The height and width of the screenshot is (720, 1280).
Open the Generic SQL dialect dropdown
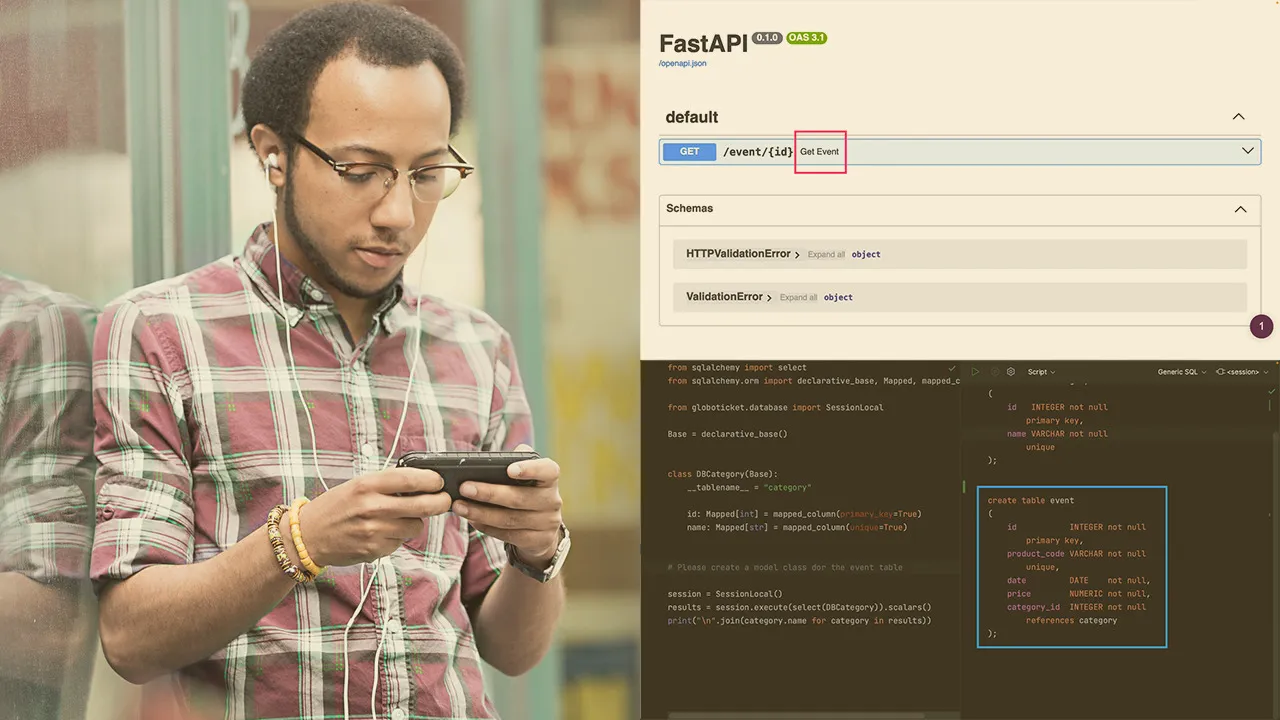[1182, 372]
